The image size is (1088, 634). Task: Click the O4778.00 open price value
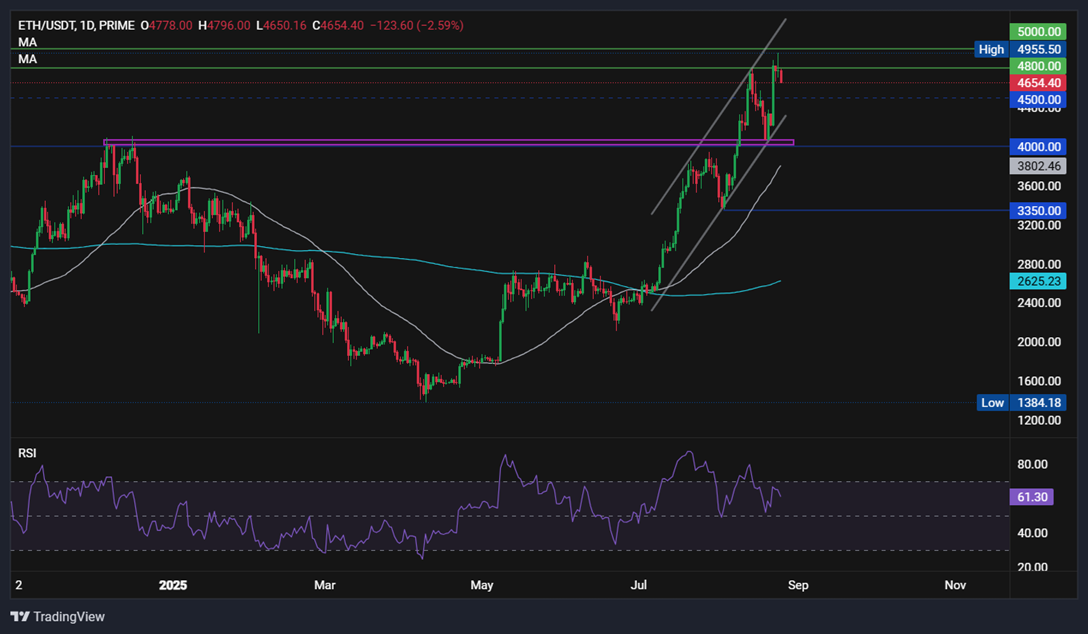tap(167, 26)
